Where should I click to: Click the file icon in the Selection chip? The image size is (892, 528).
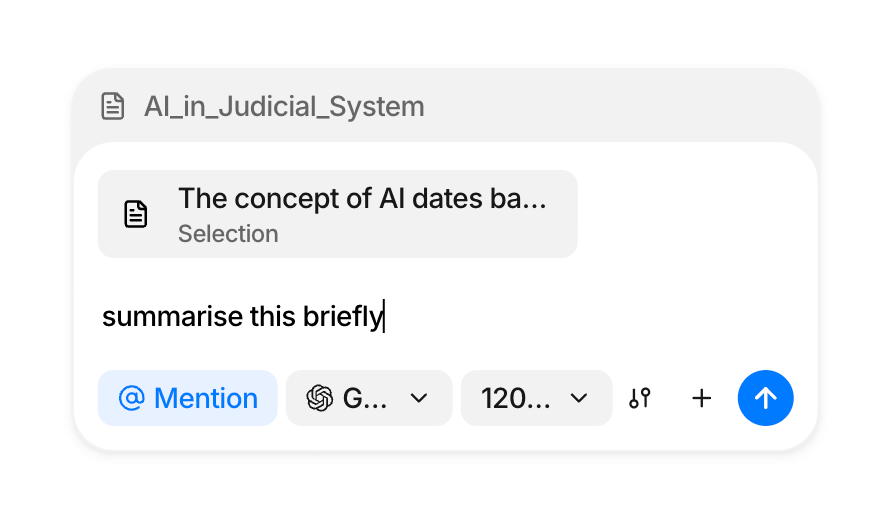pyautogui.click(x=136, y=214)
